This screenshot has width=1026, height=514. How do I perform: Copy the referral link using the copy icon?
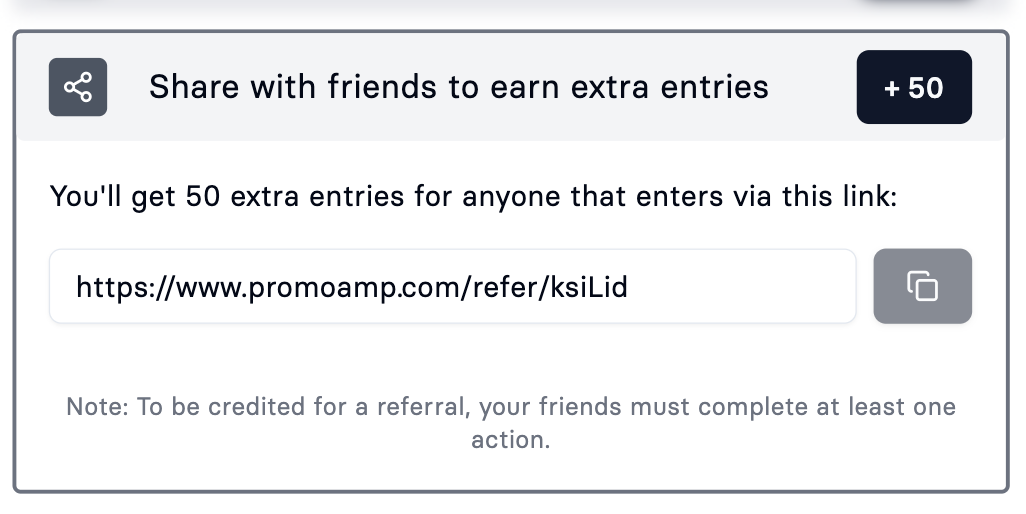pos(922,286)
